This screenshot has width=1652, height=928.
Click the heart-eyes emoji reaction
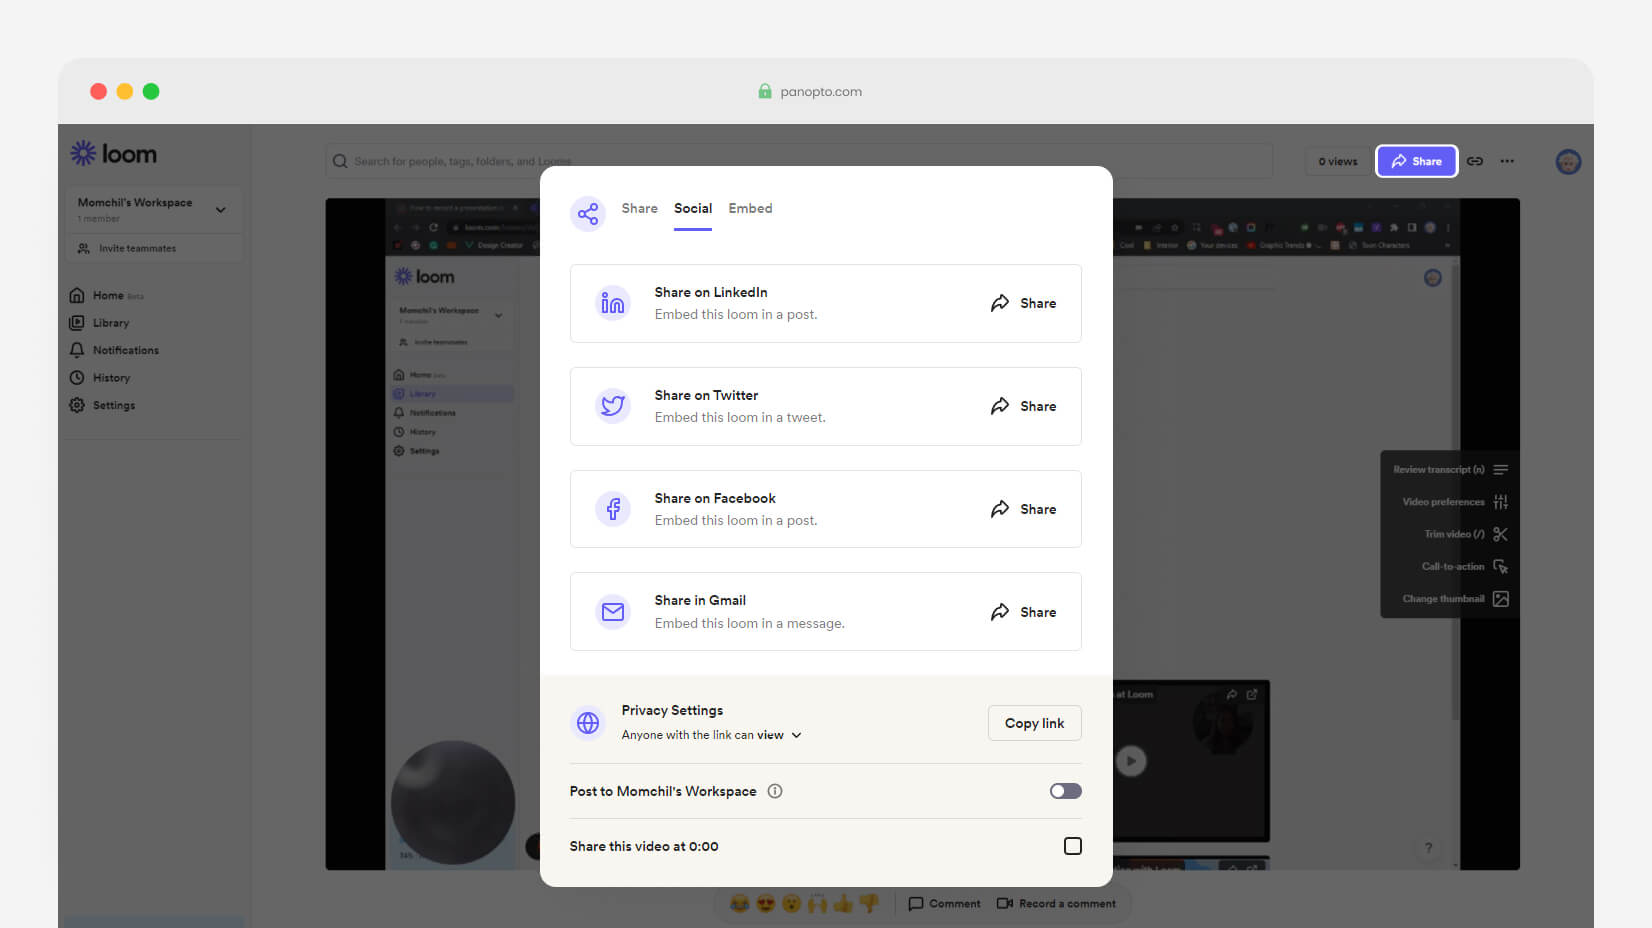pos(766,904)
